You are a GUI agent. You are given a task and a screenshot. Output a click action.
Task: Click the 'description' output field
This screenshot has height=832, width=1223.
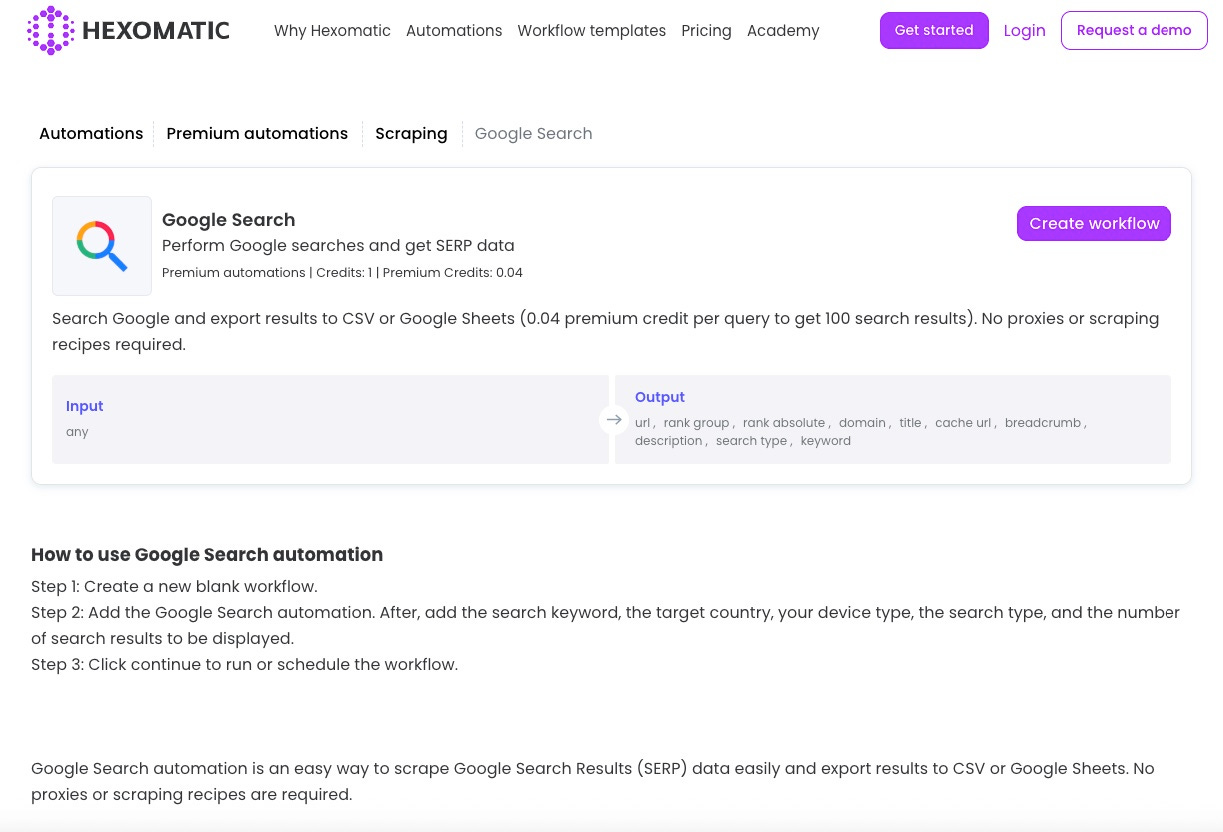[x=668, y=441]
